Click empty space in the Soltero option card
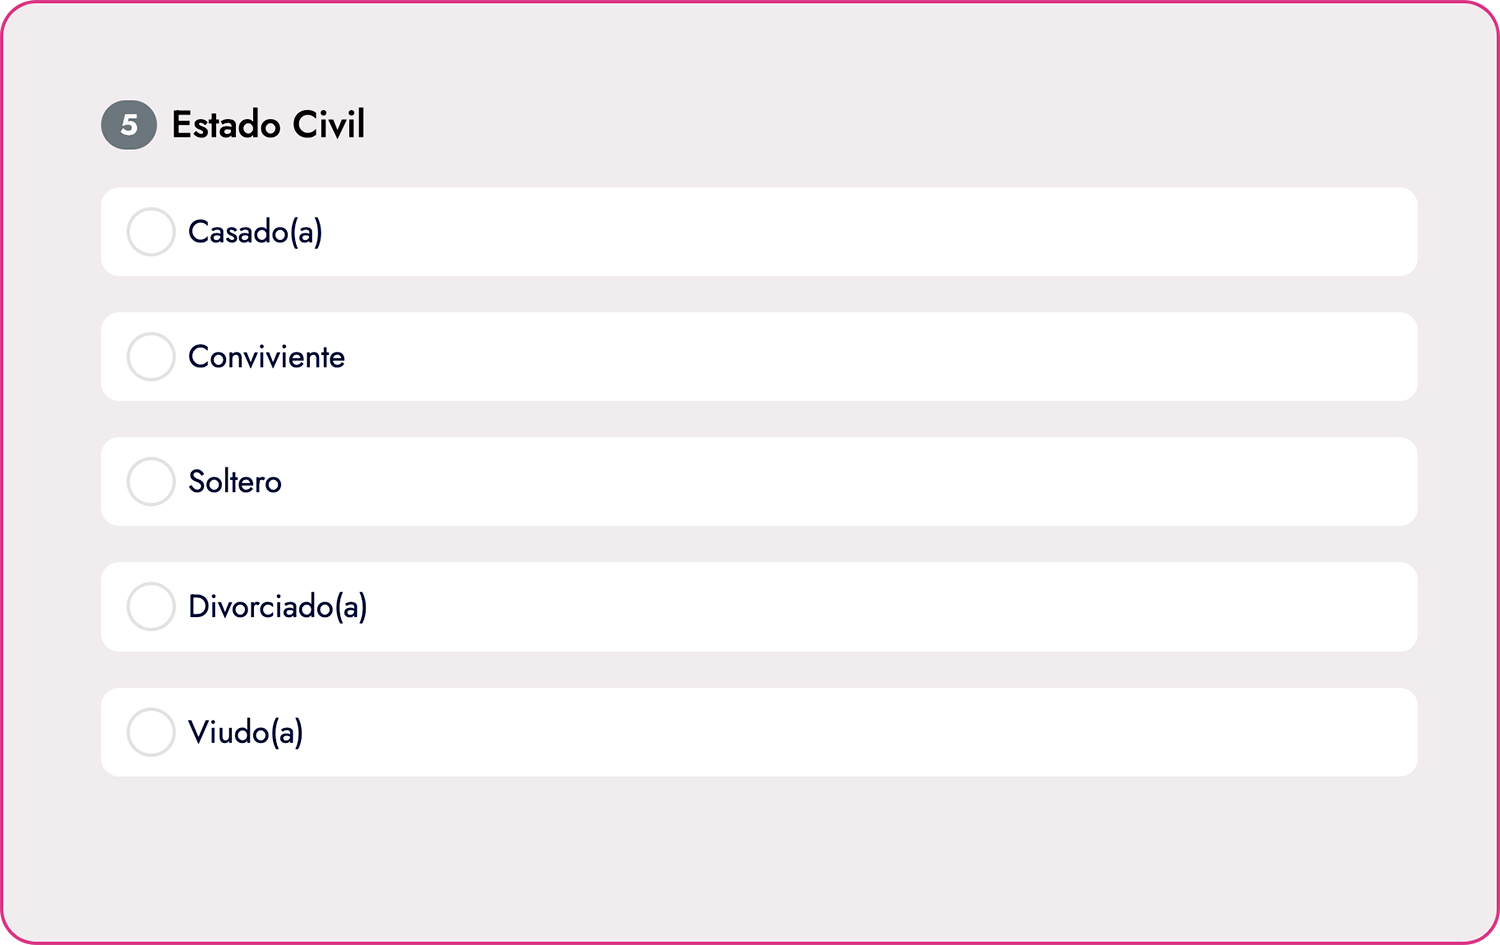The width and height of the screenshot is (1500, 945). pos(850,482)
